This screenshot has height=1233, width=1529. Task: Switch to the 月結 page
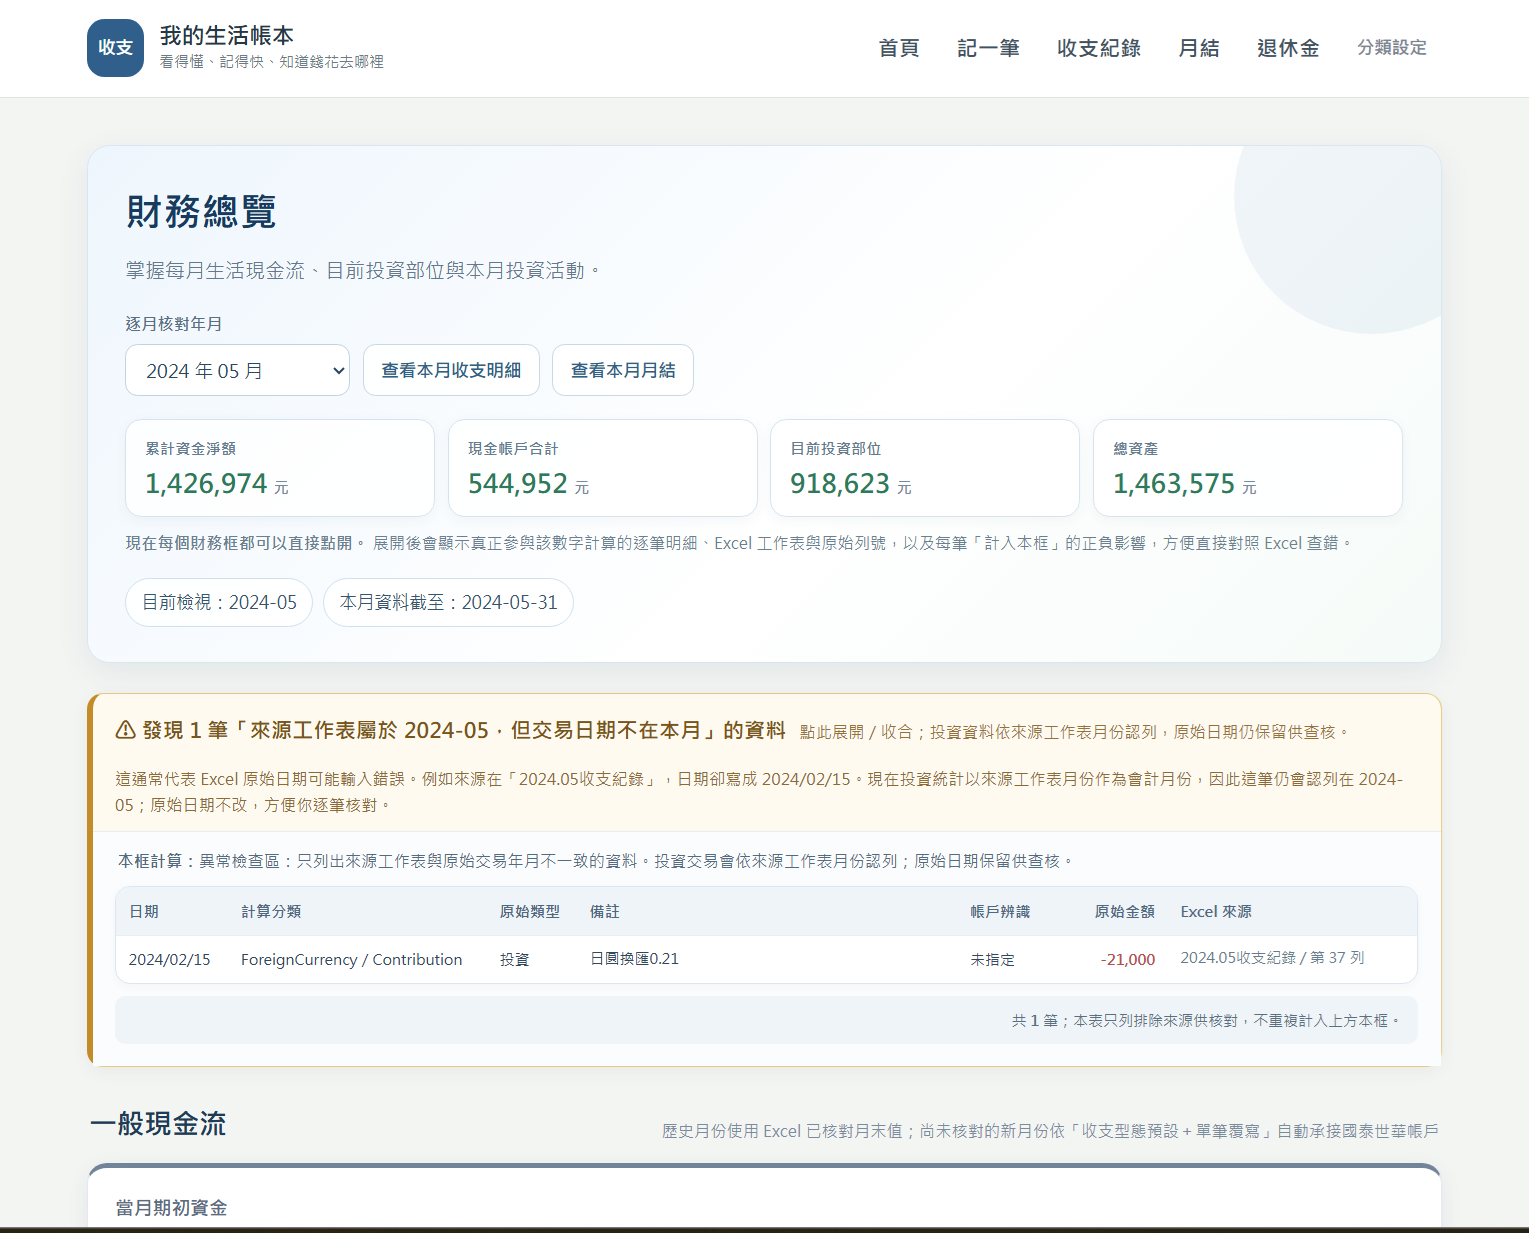(1199, 48)
